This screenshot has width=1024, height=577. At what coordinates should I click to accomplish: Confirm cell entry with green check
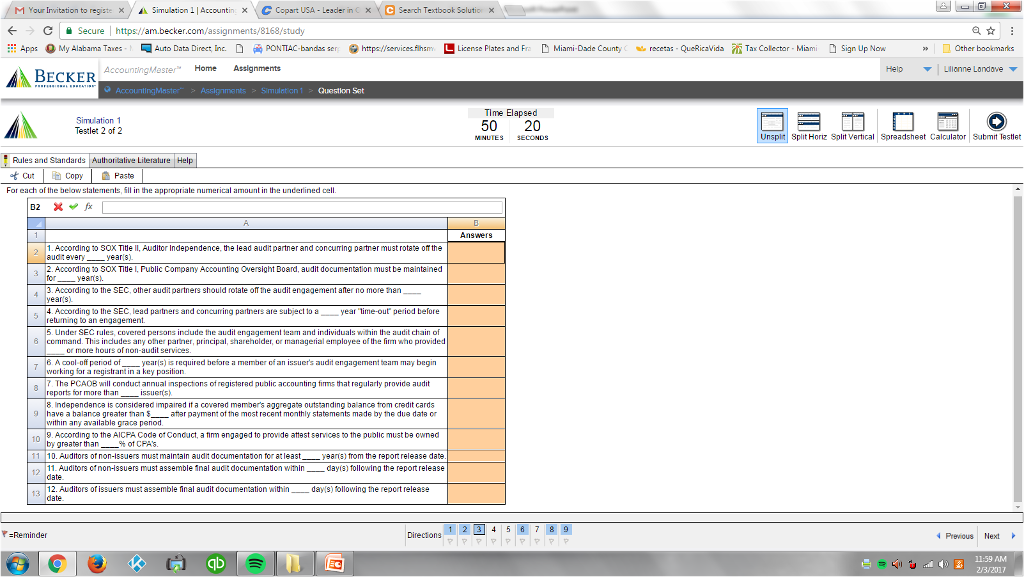pyautogui.click(x=73, y=207)
